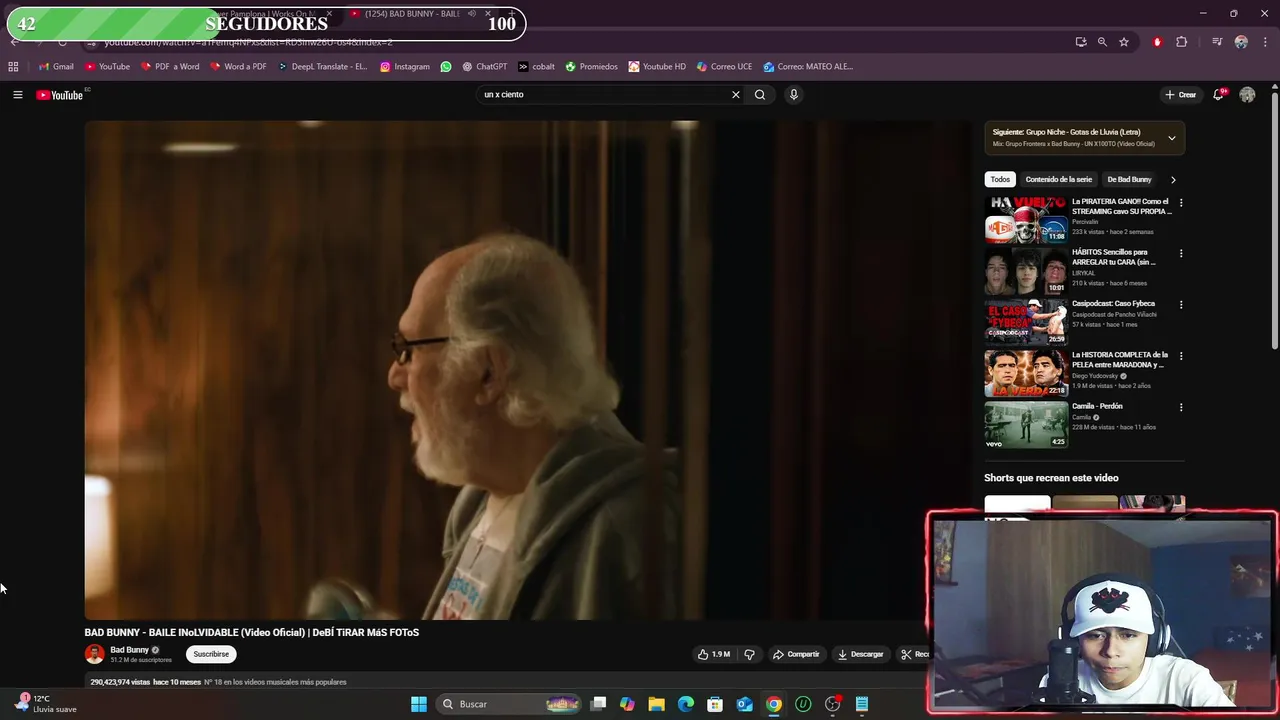Open Microsoft Edge from taskbar
Viewport: 1280px width, 720px height.
click(x=686, y=704)
